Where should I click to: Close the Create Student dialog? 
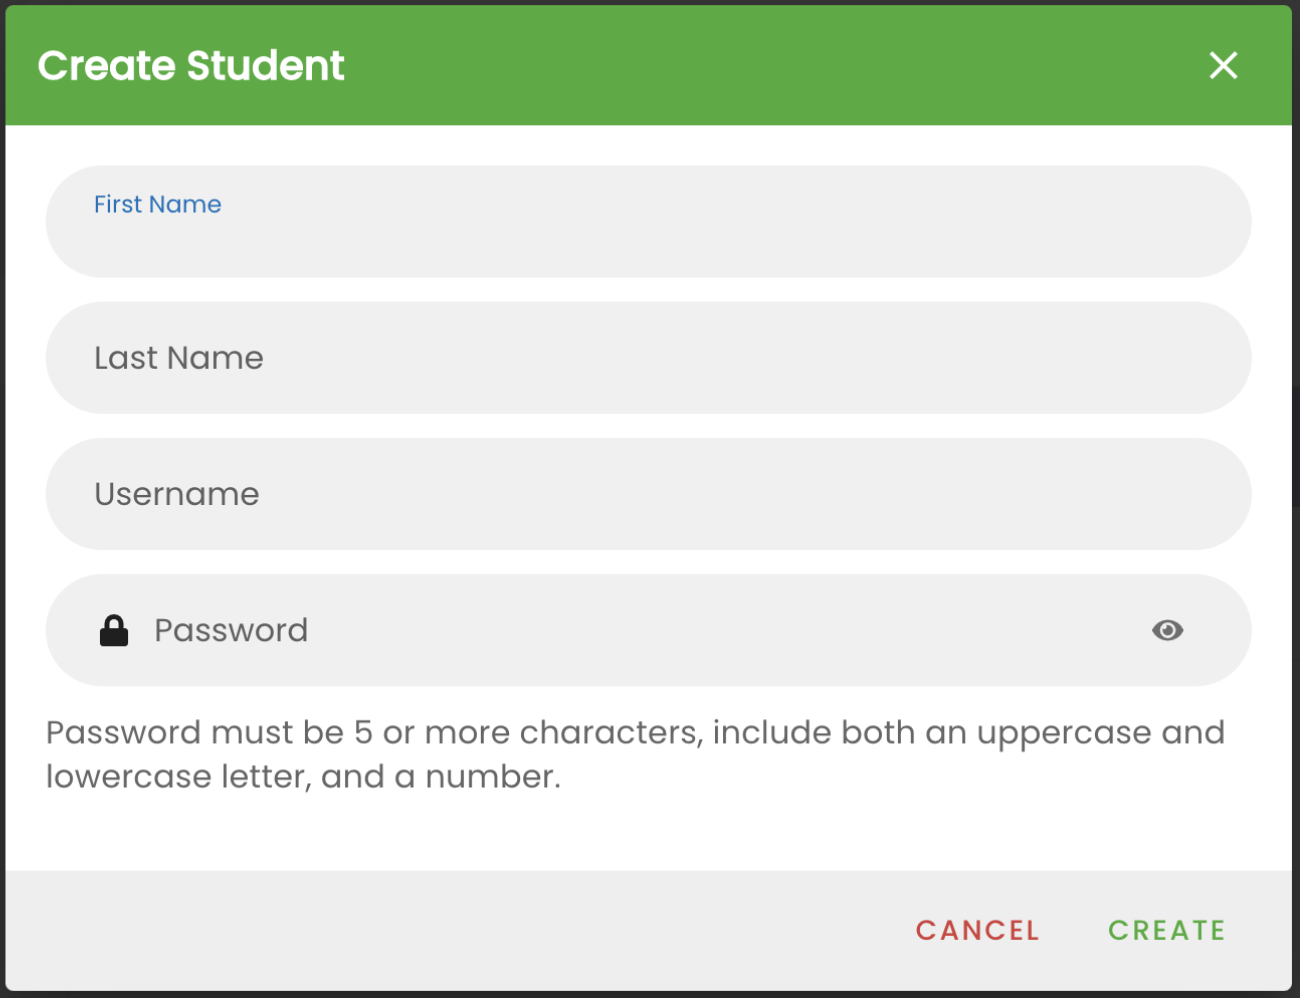coord(1223,66)
